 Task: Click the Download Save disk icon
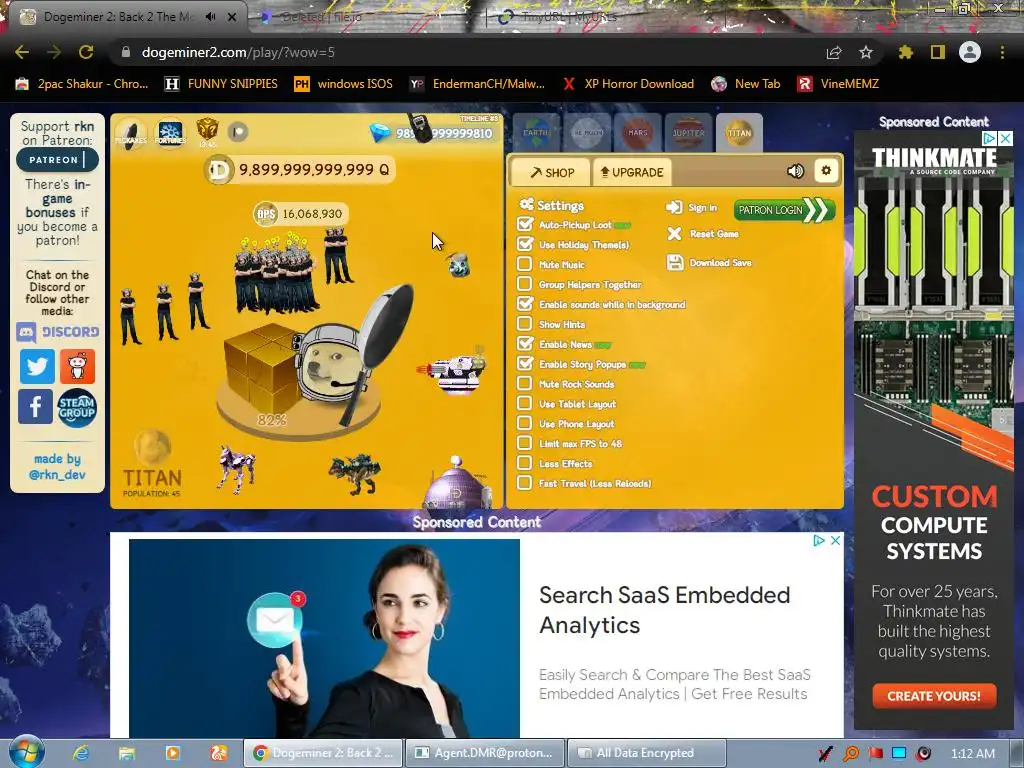tap(675, 263)
